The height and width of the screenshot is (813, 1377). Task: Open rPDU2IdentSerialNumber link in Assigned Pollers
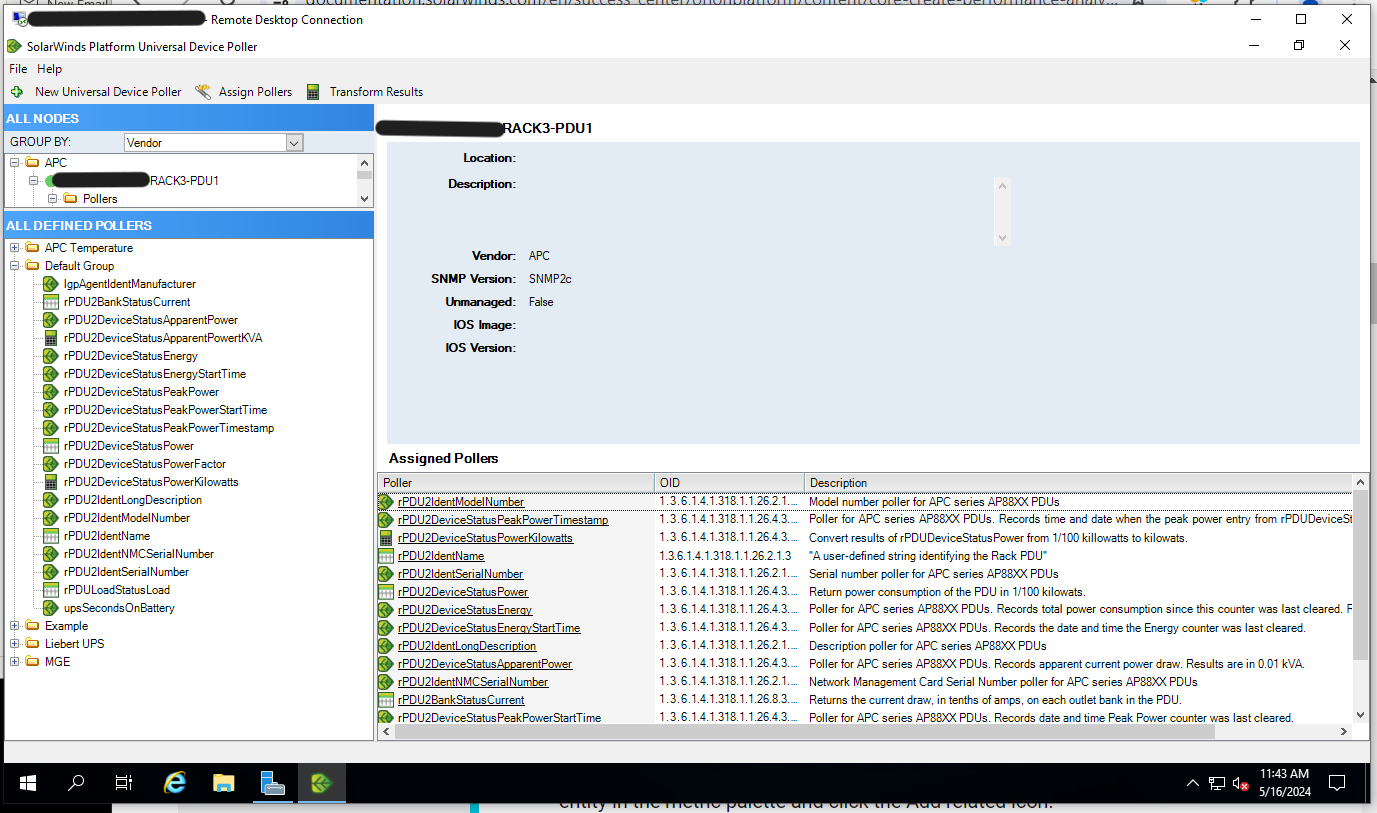tap(461, 574)
